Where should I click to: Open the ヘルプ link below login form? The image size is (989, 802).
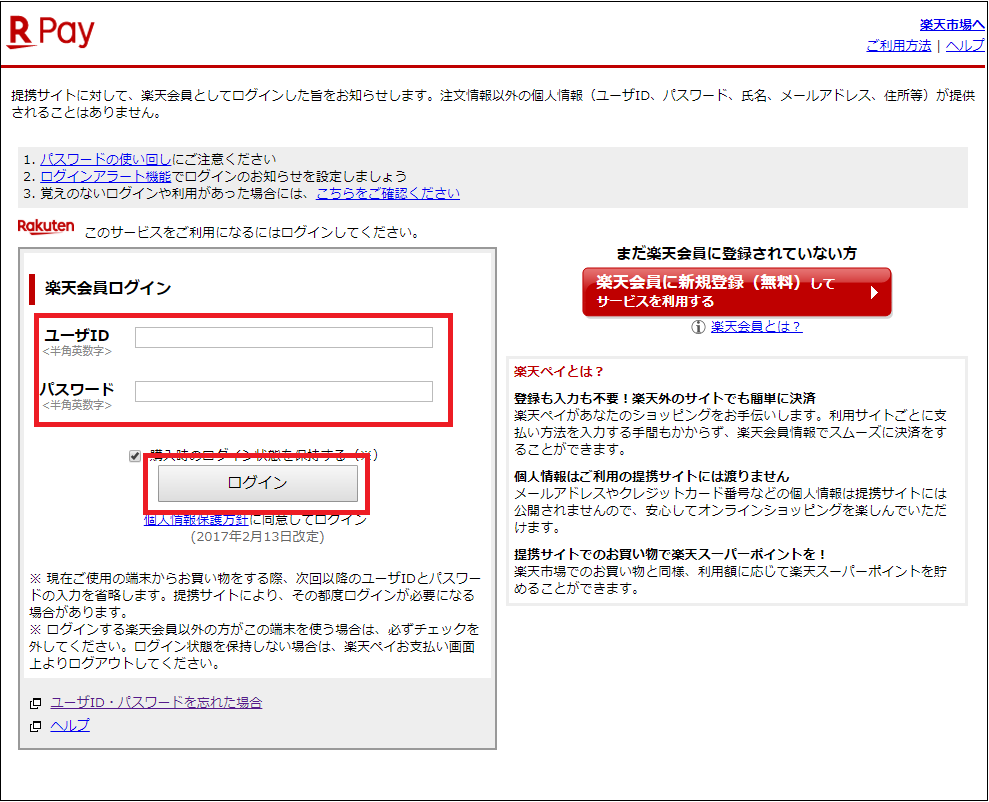pos(69,726)
